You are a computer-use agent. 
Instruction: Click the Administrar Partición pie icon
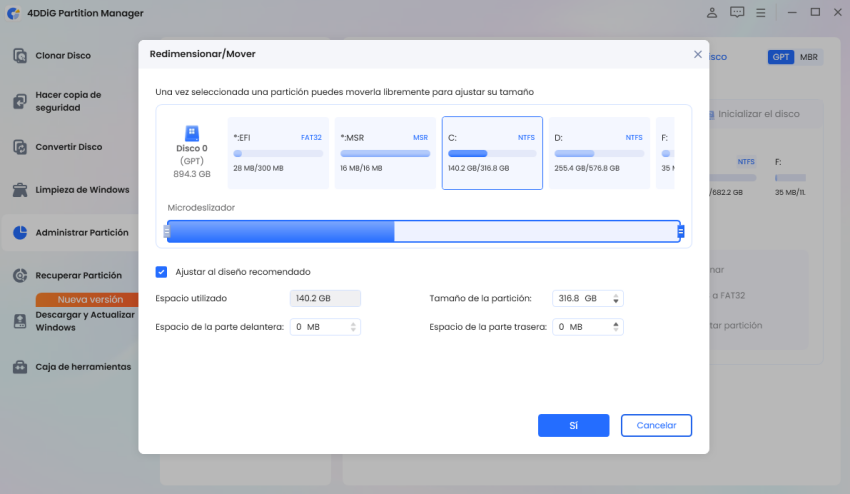point(20,233)
